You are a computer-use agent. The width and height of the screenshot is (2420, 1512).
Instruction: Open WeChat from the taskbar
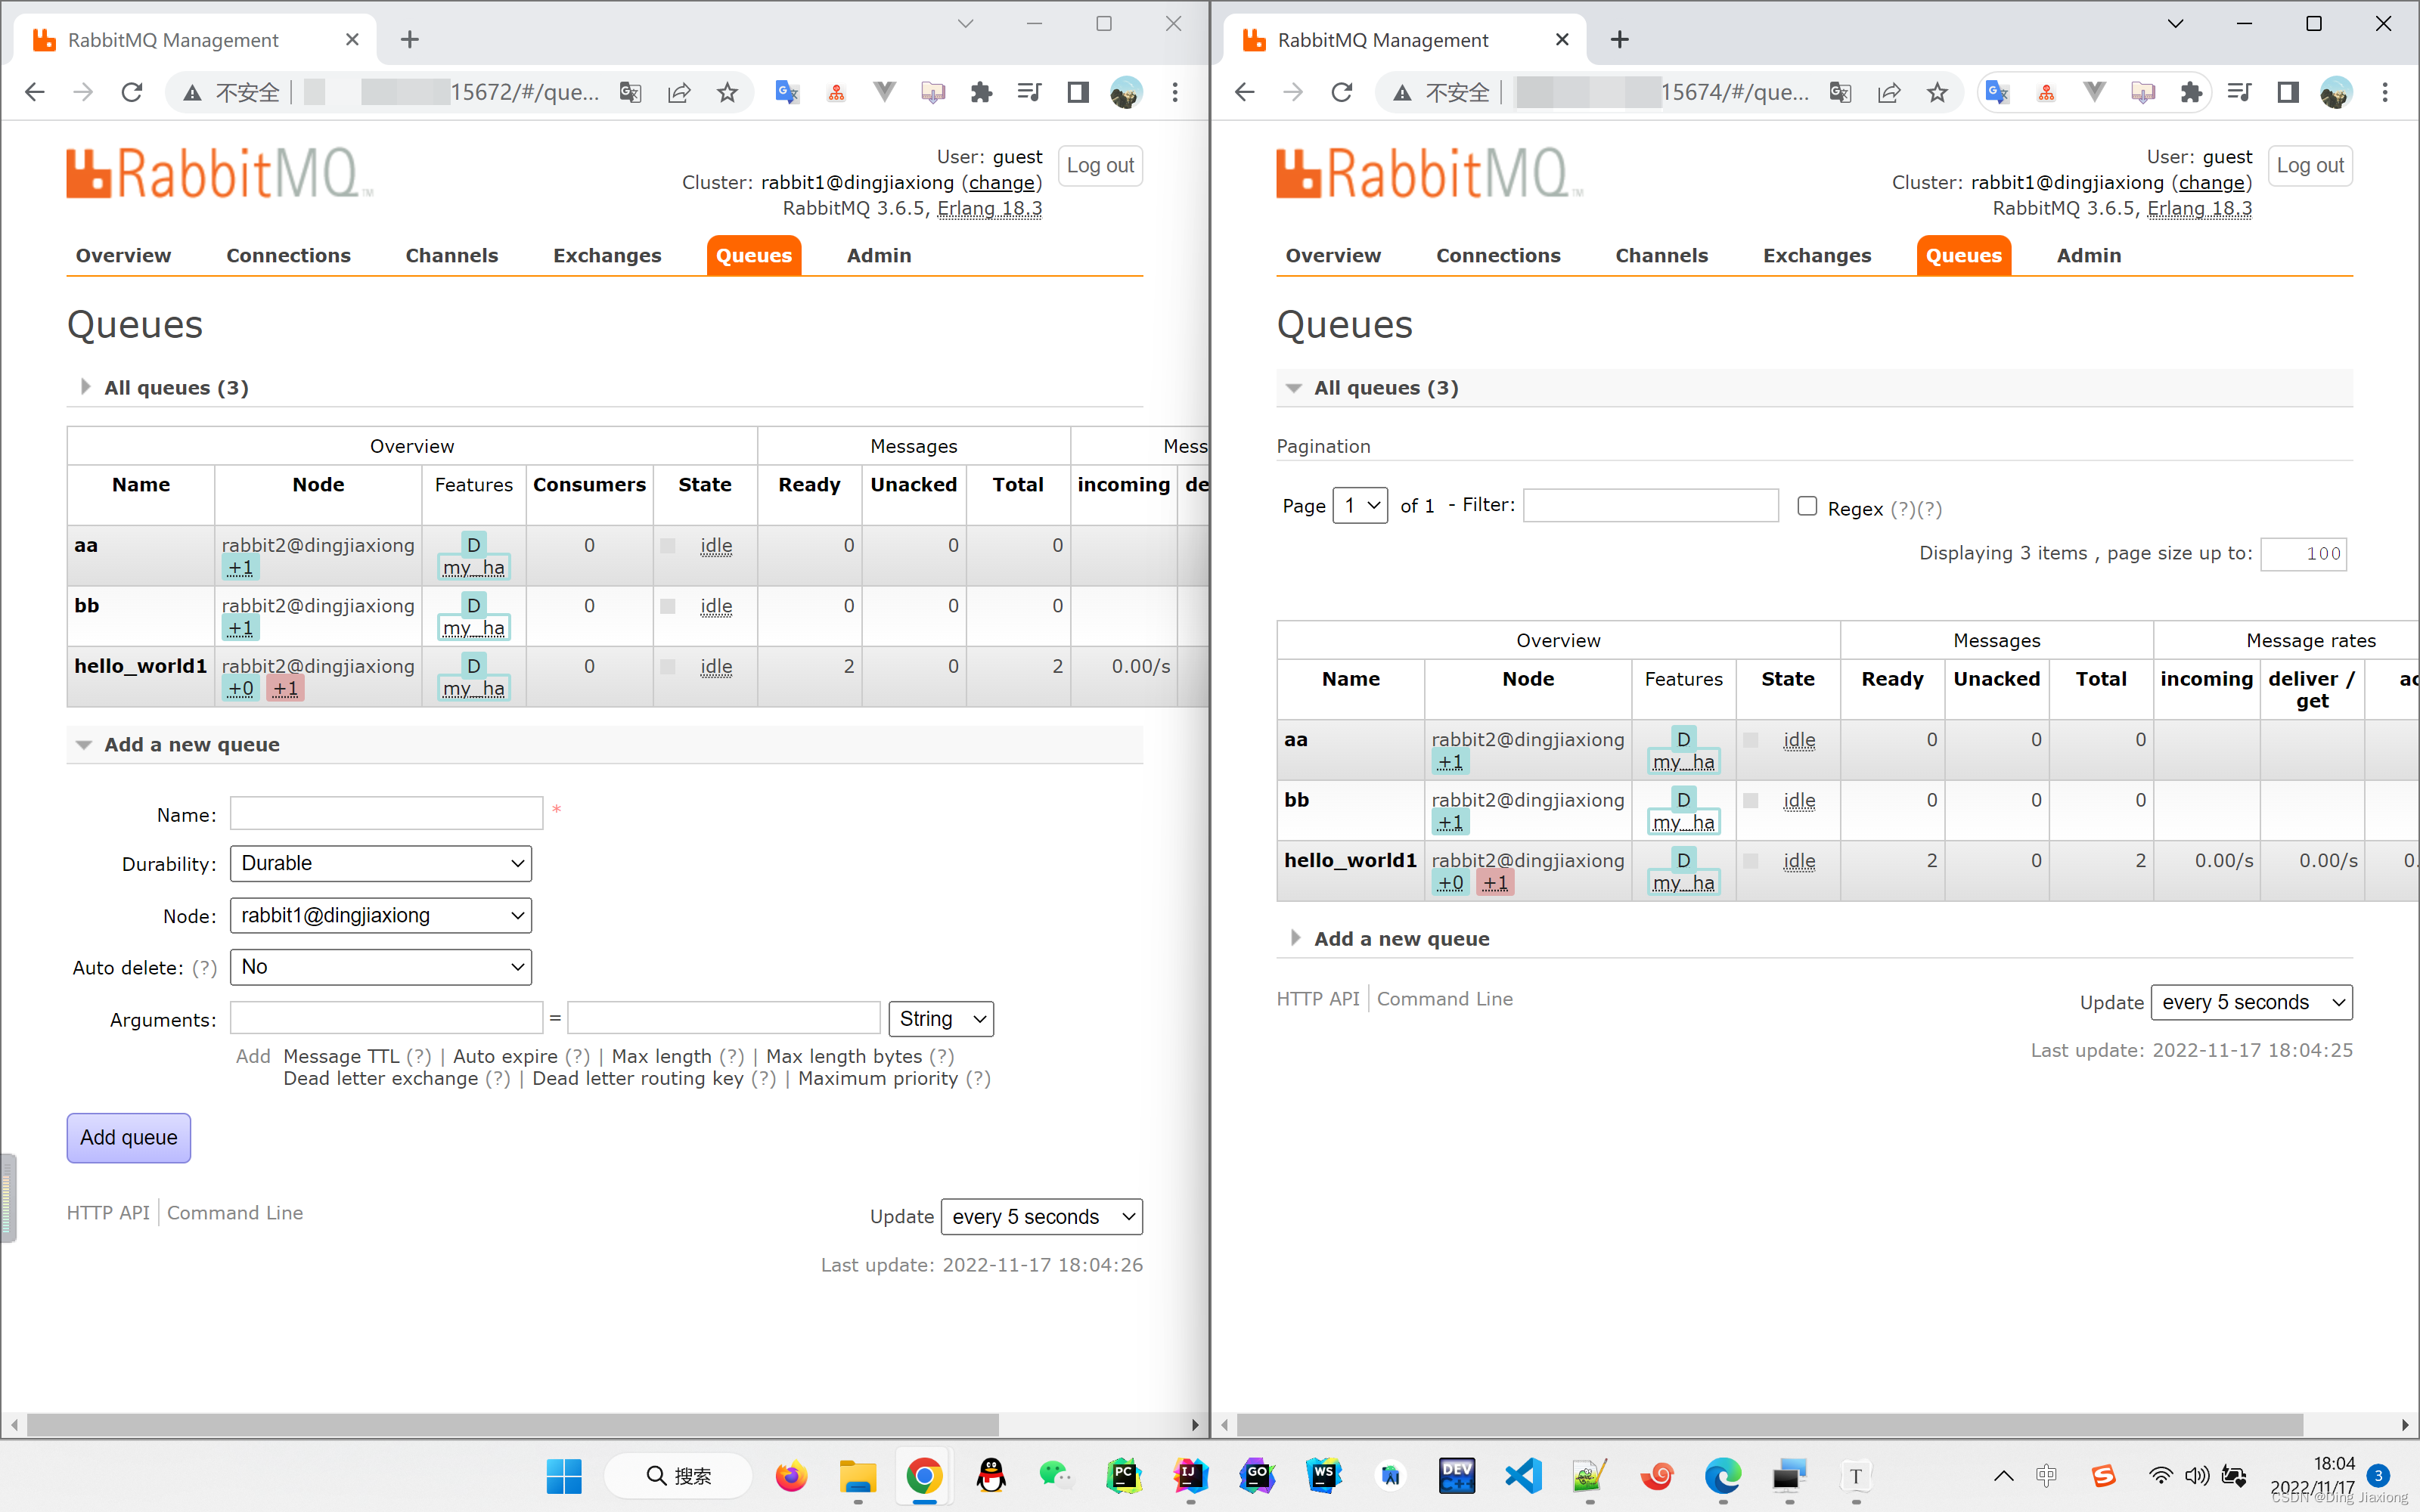1057,1476
